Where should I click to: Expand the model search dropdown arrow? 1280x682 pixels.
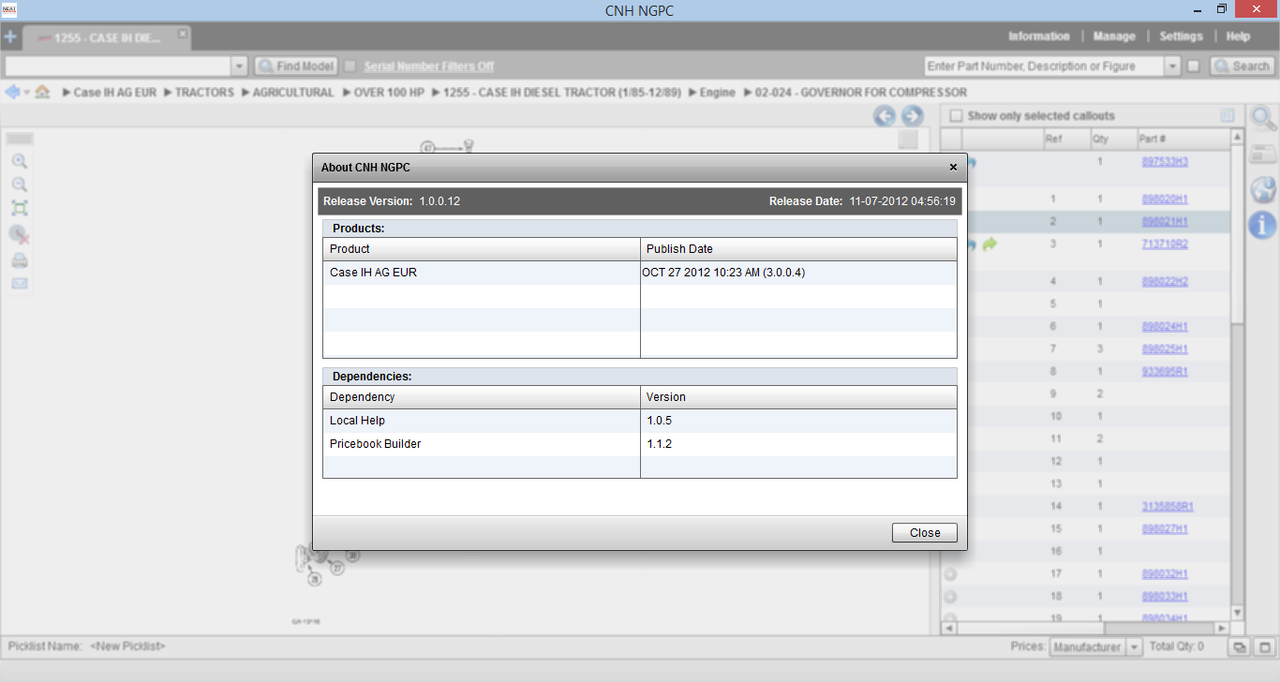coord(239,66)
